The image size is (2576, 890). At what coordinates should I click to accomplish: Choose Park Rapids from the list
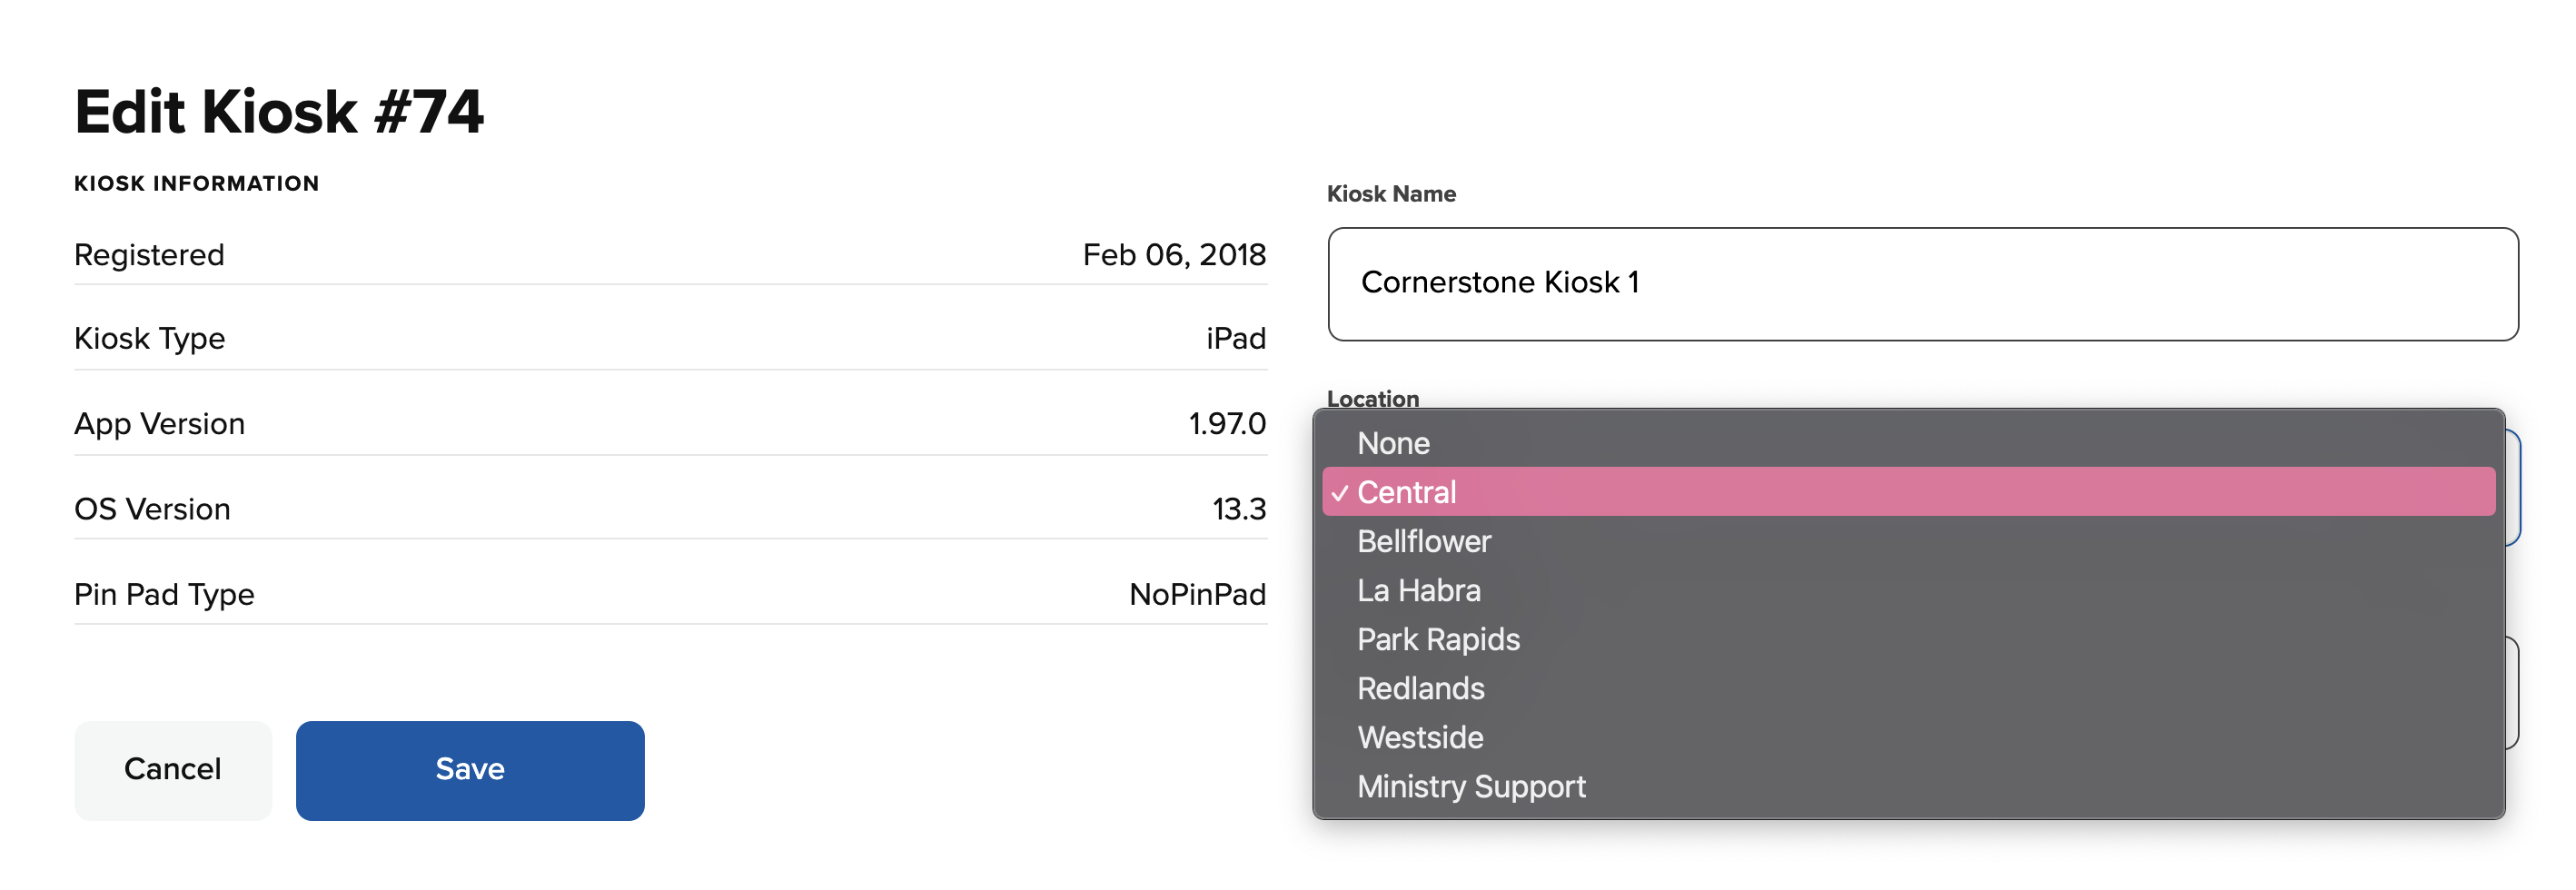(1437, 639)
